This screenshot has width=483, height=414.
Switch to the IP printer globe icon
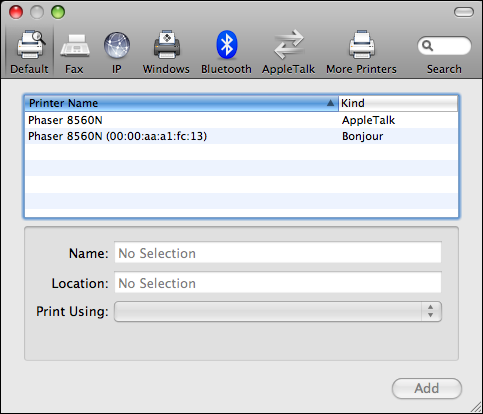point(117,45)
